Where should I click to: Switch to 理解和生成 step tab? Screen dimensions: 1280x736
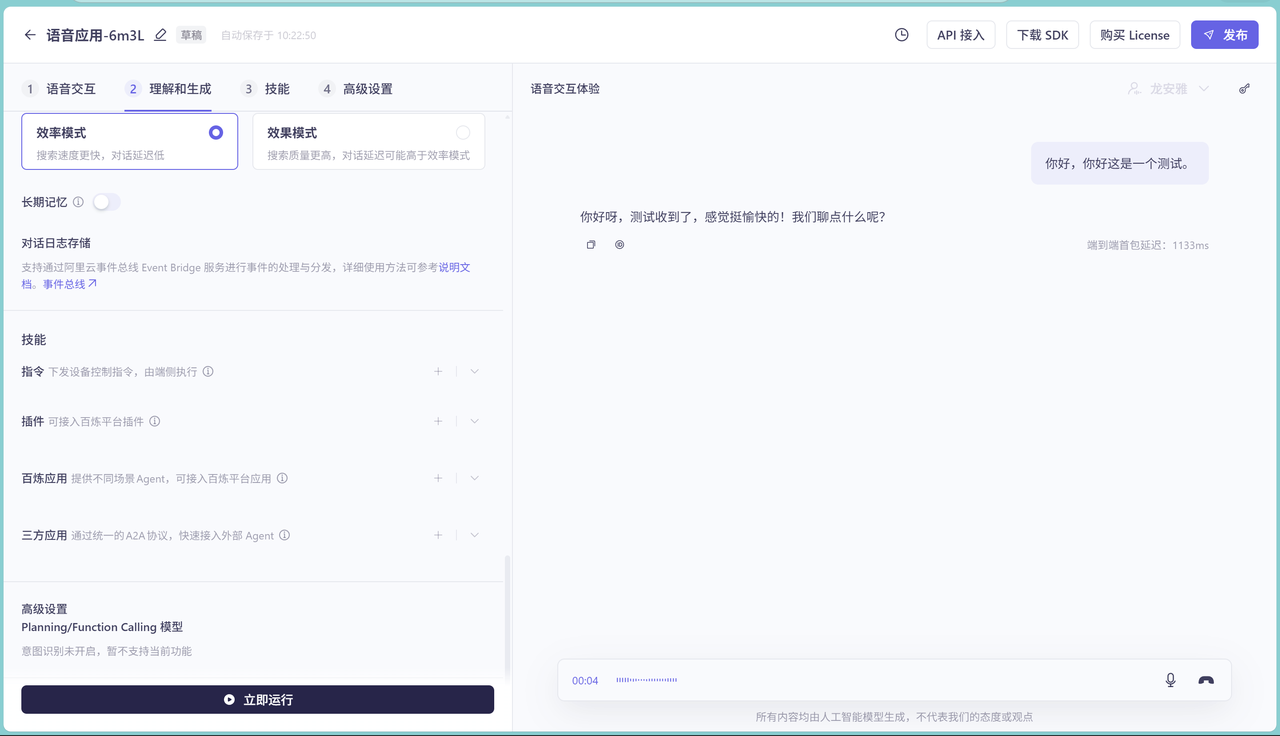click(168, 89)
